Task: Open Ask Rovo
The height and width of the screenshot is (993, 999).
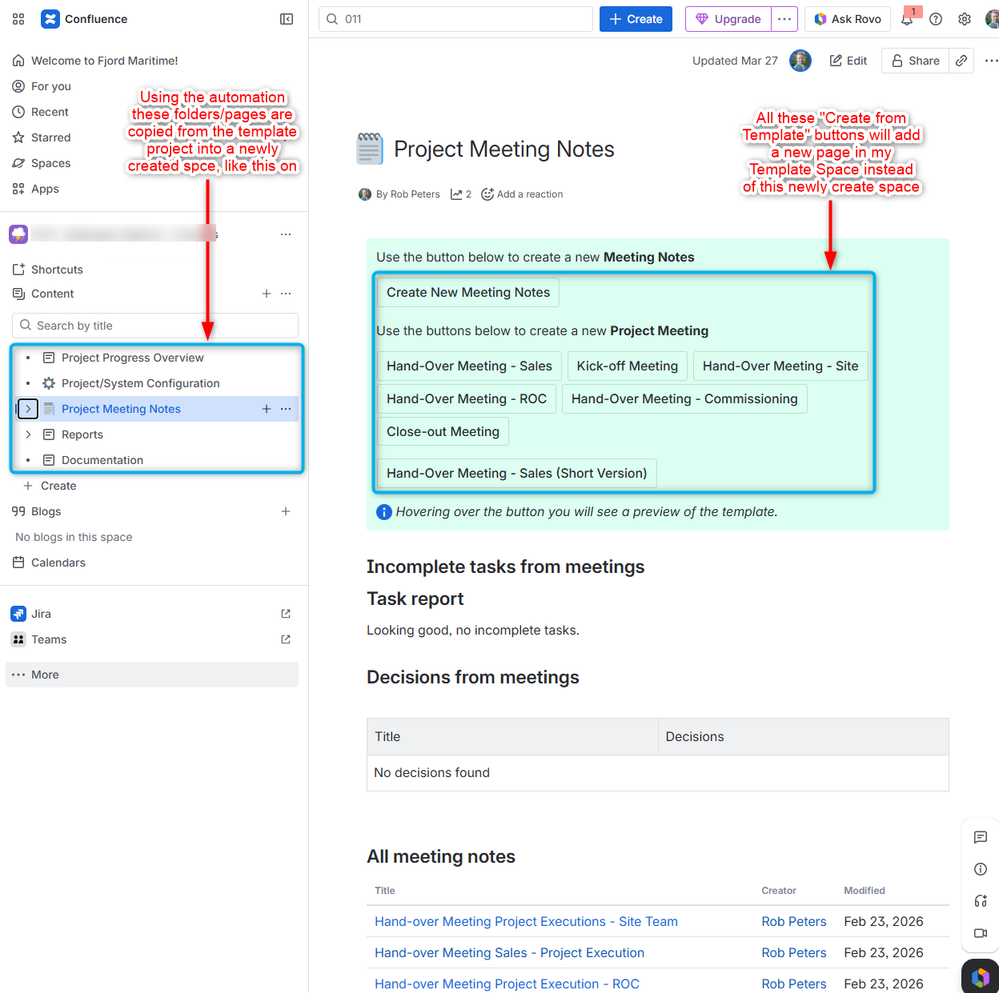Action: pos(847,19)
